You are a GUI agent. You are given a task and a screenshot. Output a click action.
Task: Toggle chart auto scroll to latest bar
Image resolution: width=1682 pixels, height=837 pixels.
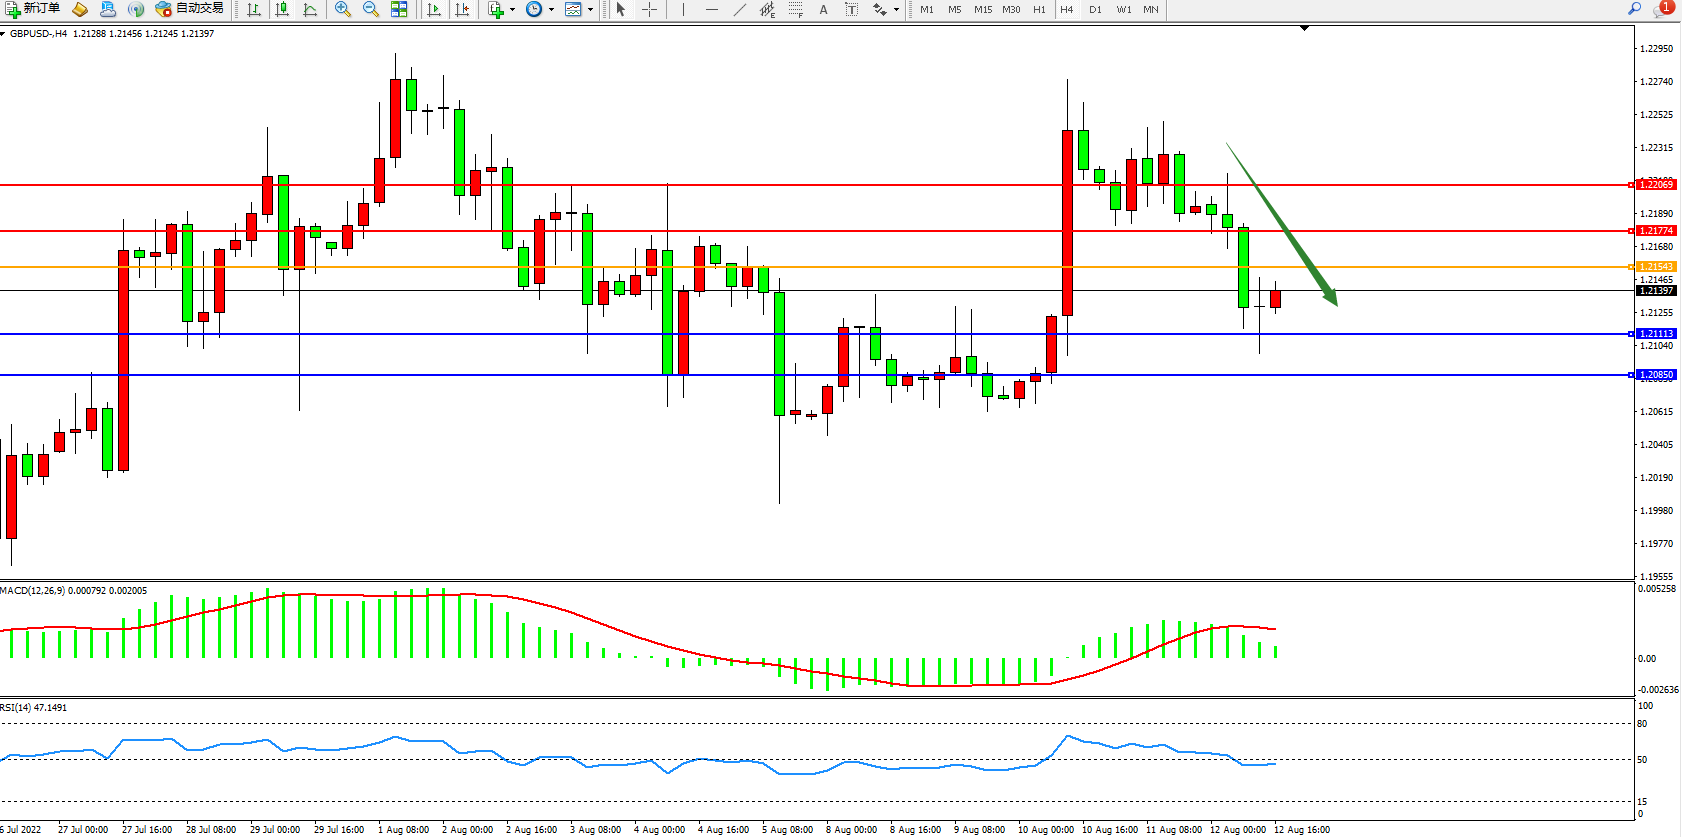tap(434, 9)
